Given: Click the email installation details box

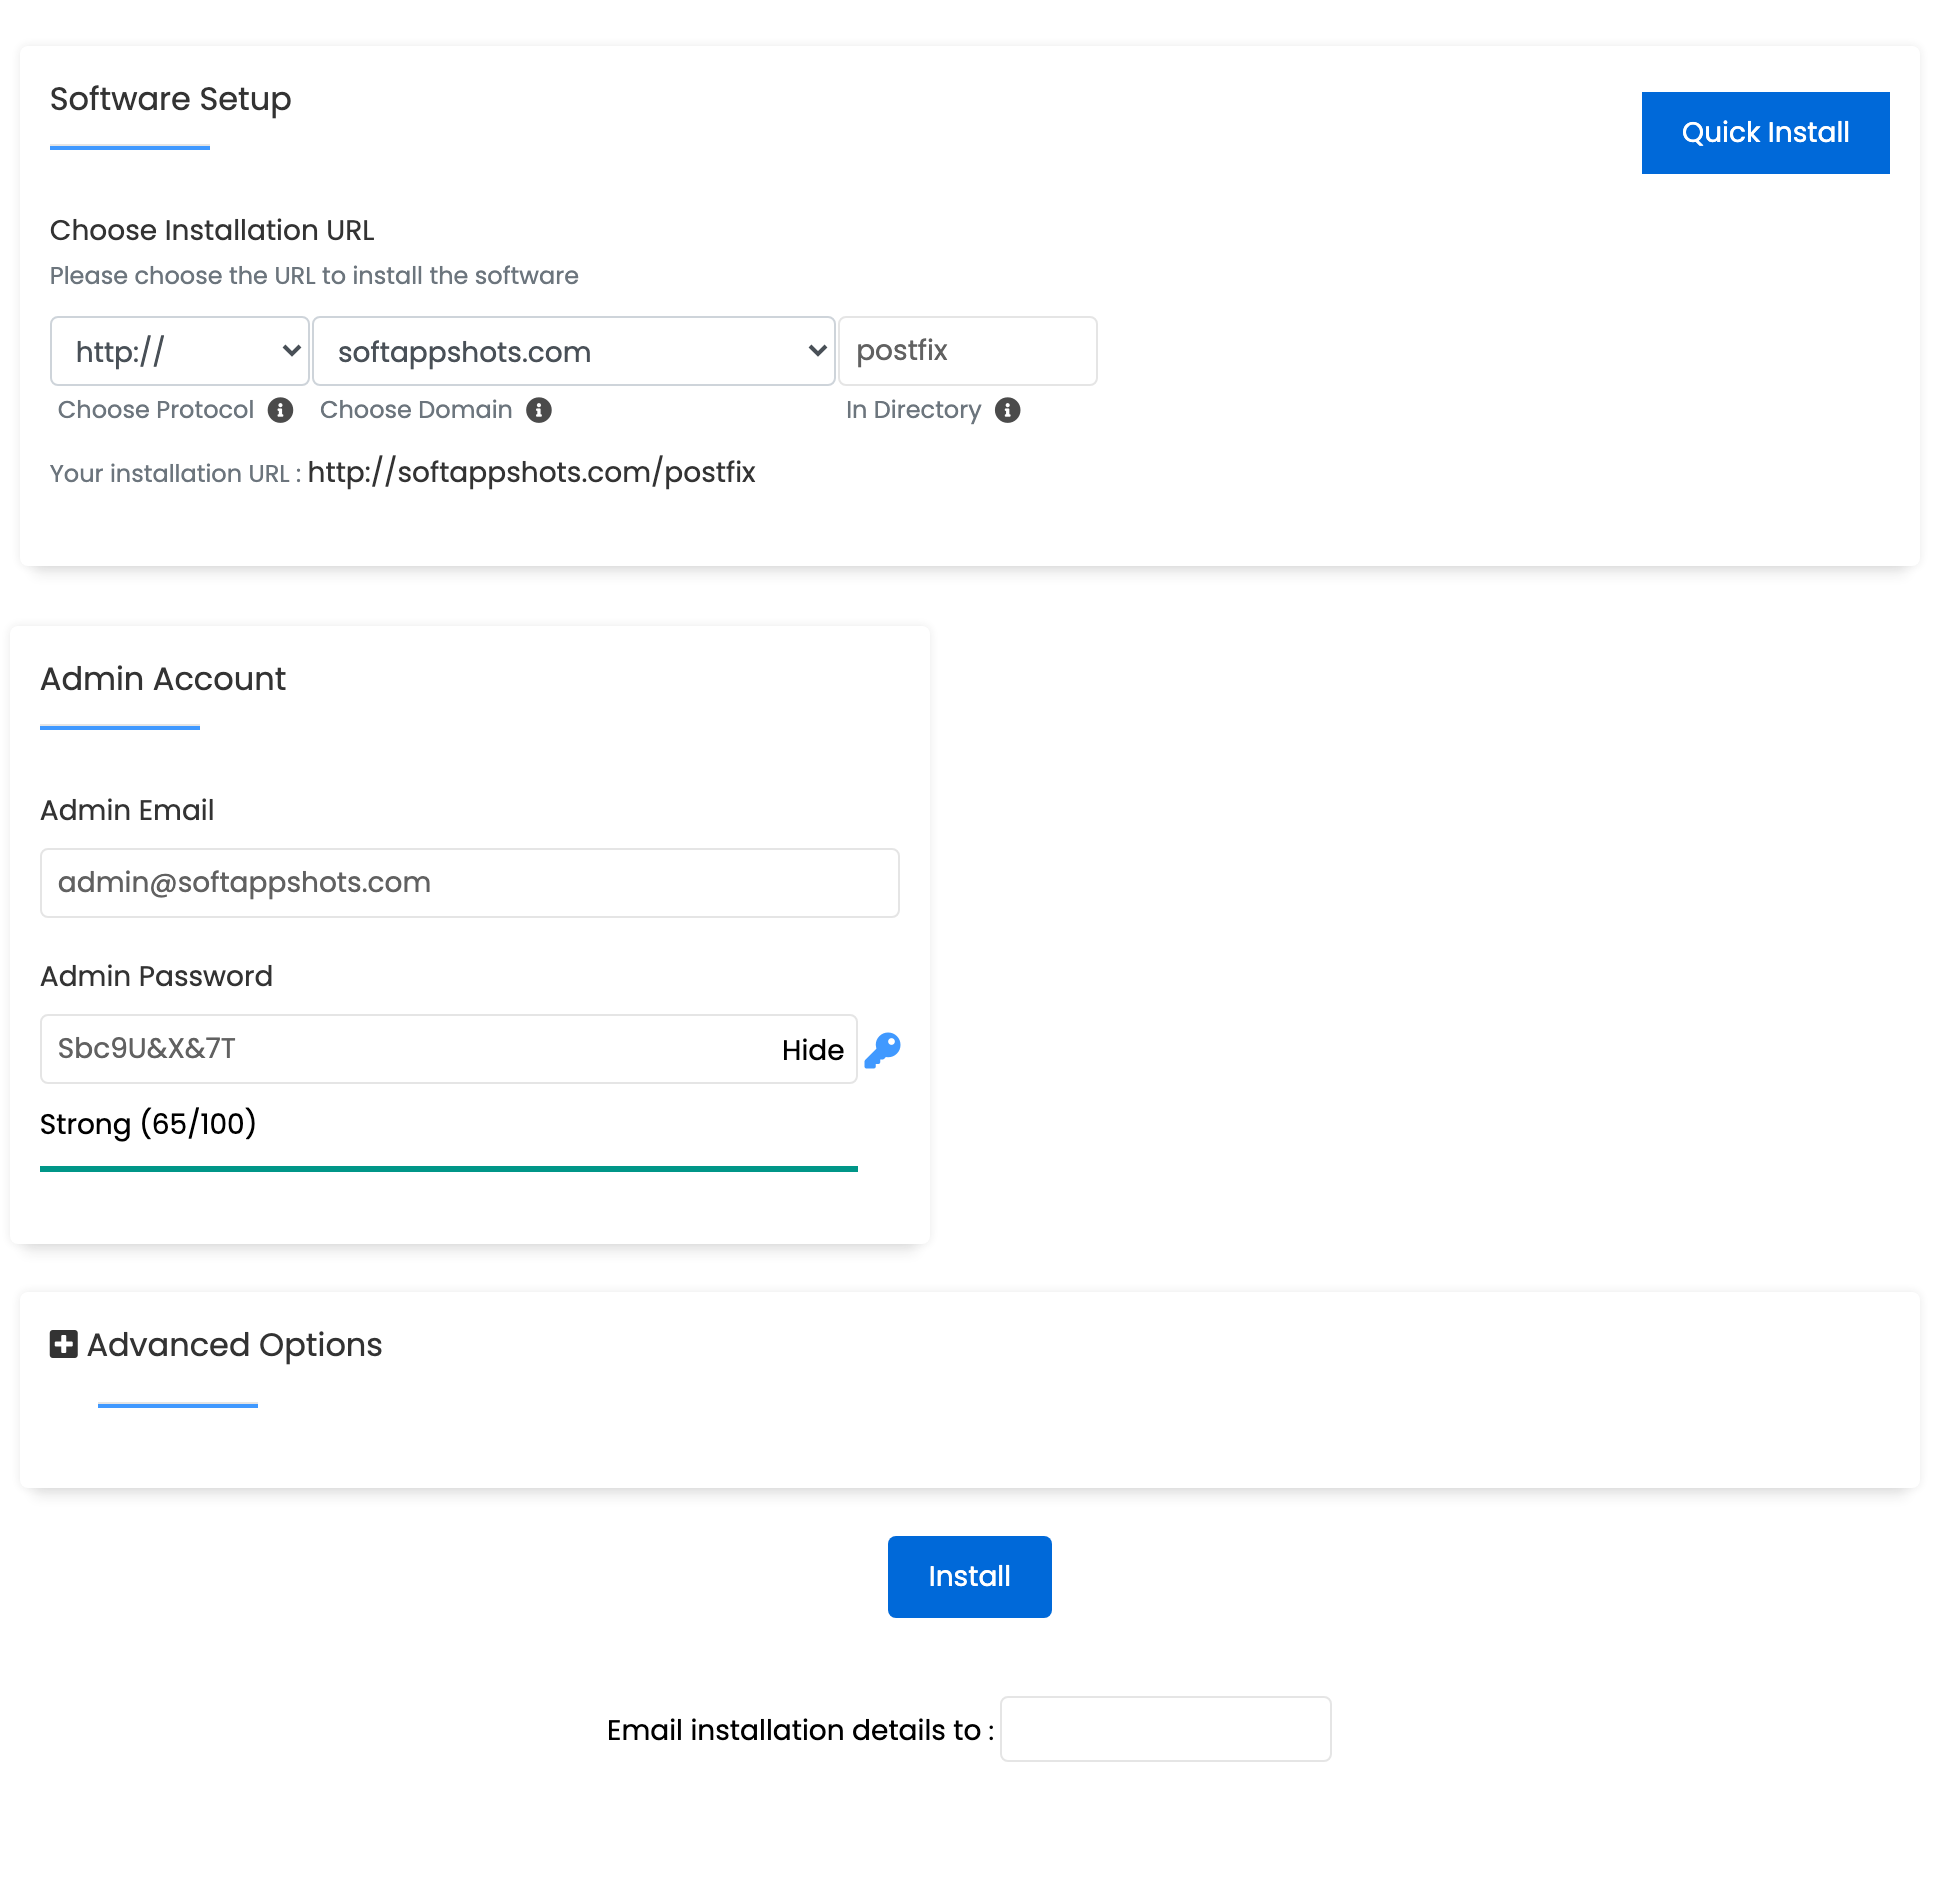Looking at the screenshot, I should tap(1165, 1729).
